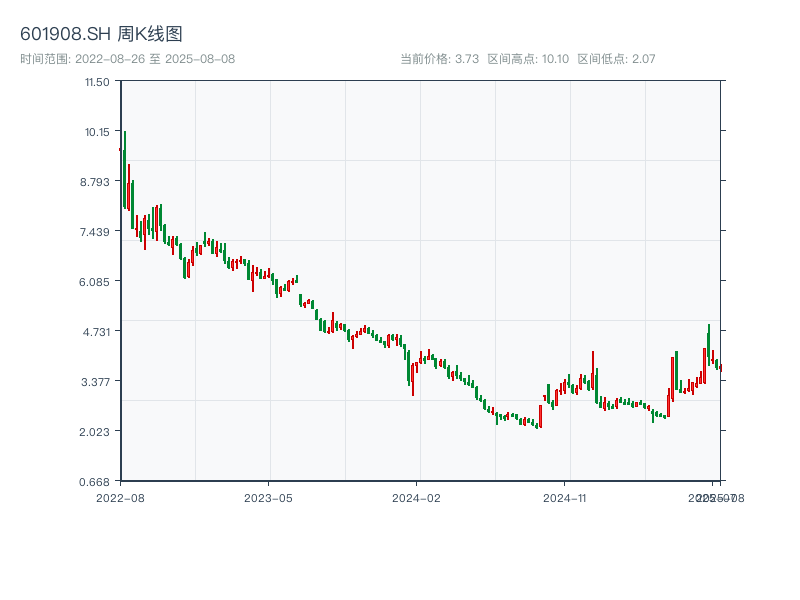Click the 7.439 y-axis label
Screen dimensions: 800x600
[x=96, y=231]
